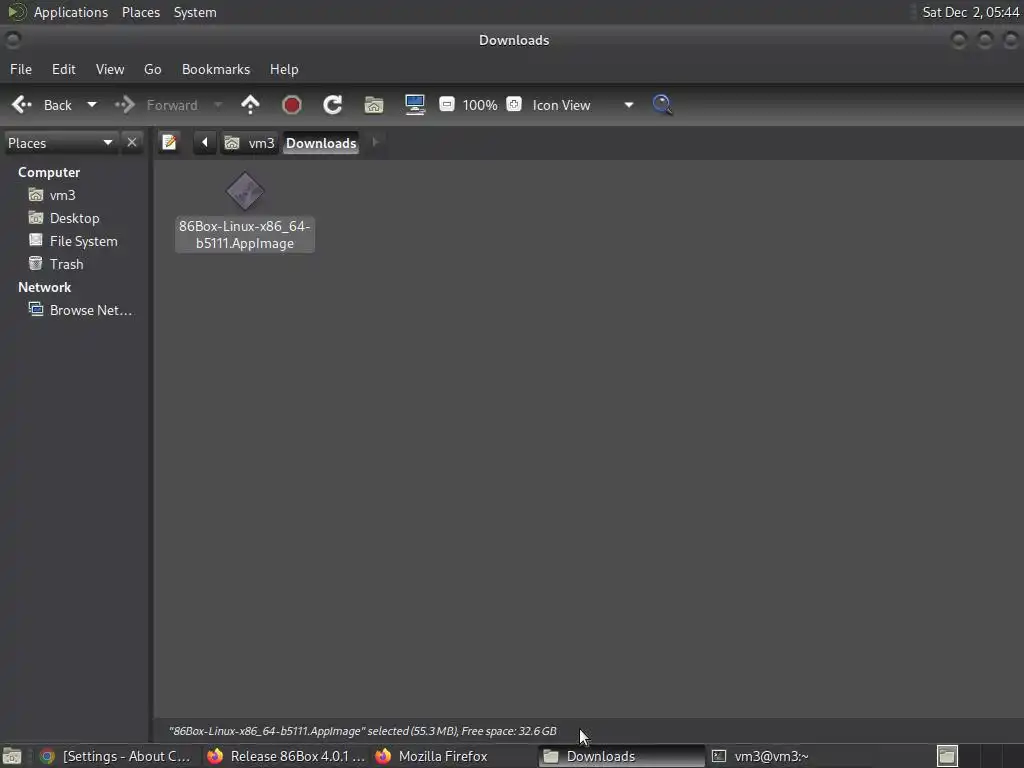1024x768 pixels.
Task: Switch to the vm3@vm3:~ terminal window
Action: pos(790,756)
